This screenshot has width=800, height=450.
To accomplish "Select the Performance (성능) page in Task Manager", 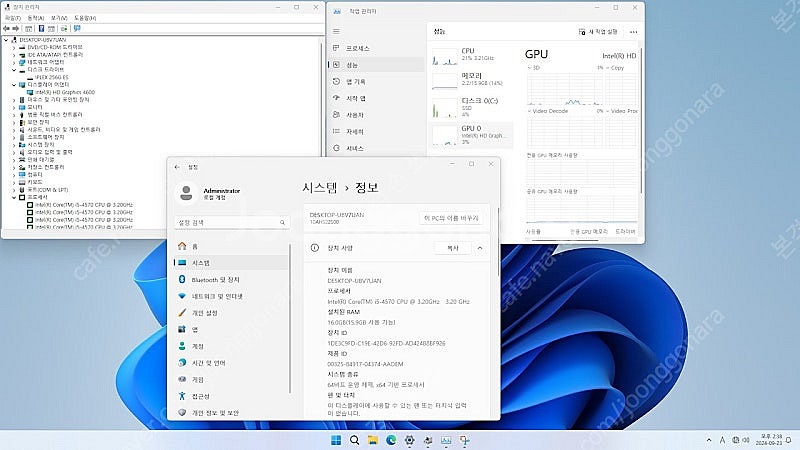I will coord(376,65).
